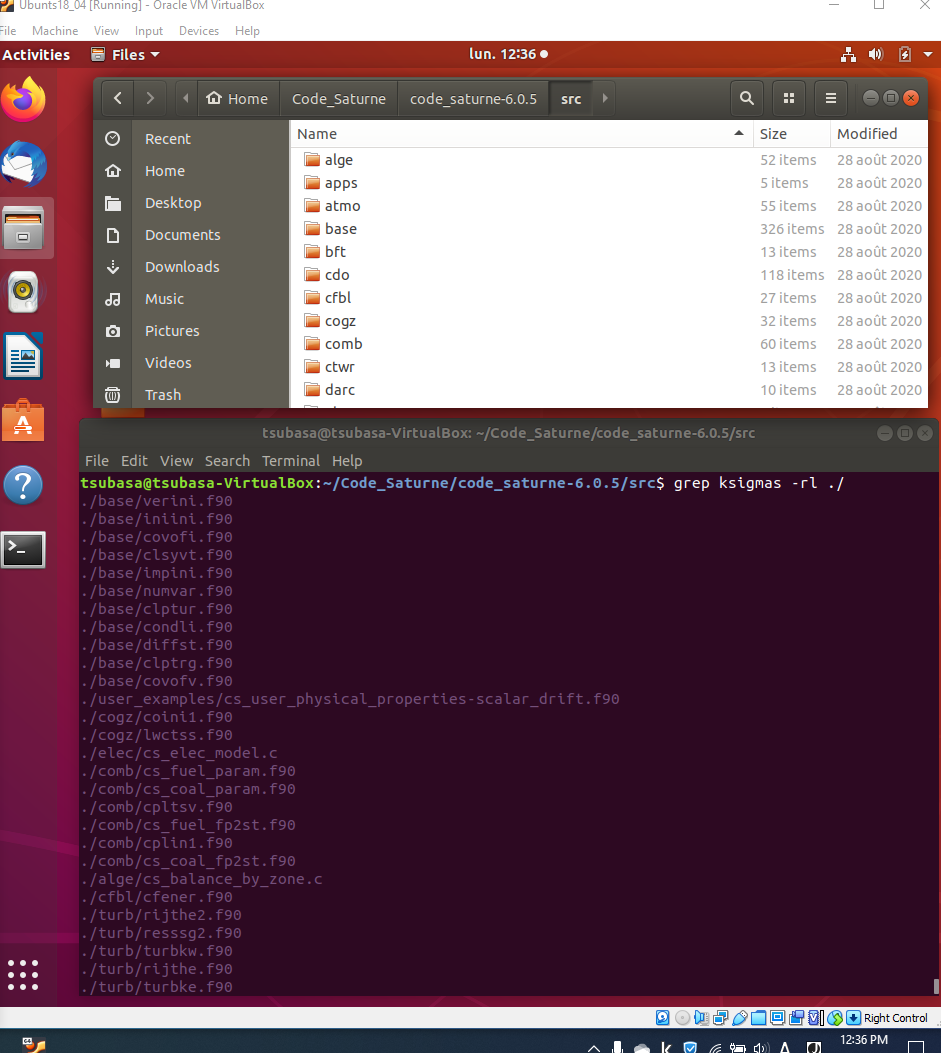This screenshot has width=941, height=1053.
Task: Click the terminal window scrollbar
Action: tap(936, 985)
